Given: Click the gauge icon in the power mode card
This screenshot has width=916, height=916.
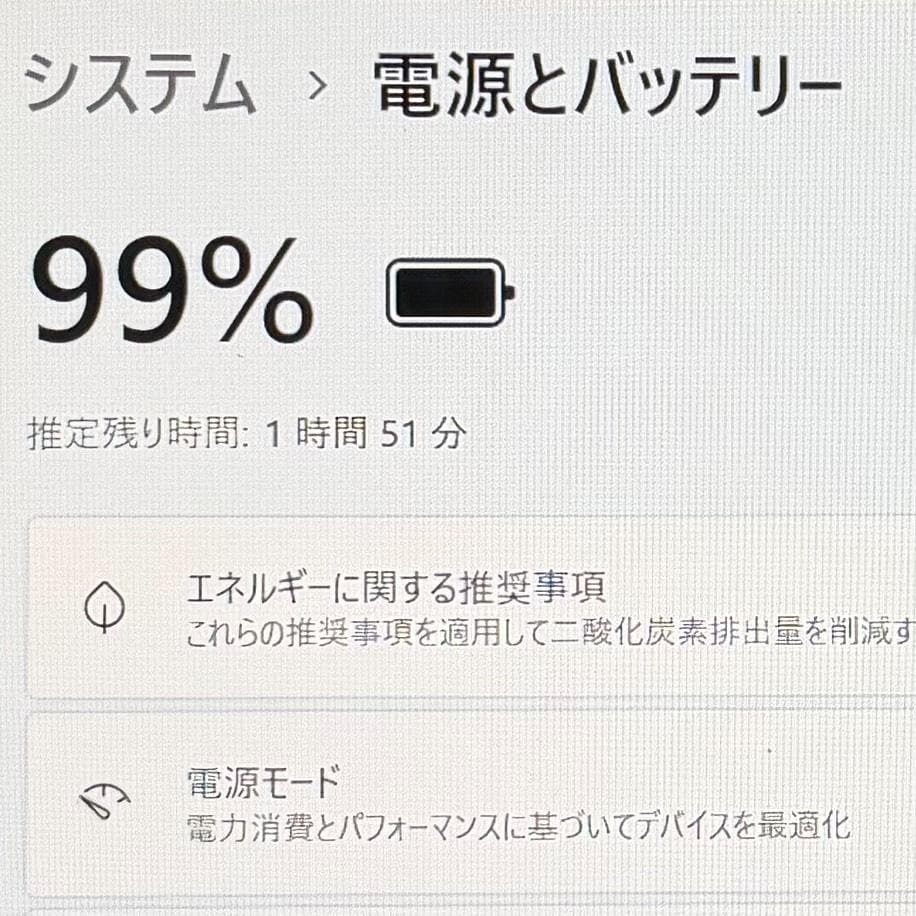Looking at the screenshot, I should point(103,800).
